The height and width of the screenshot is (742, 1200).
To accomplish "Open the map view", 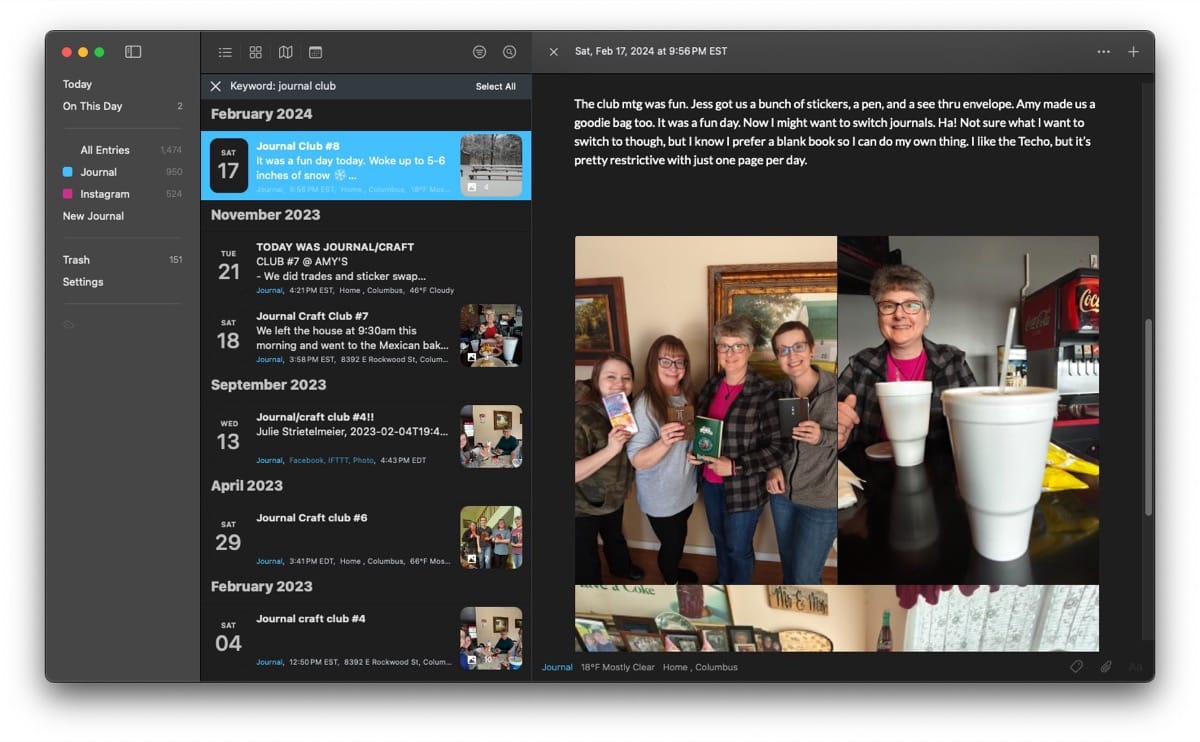I will (x=287, y=52).
